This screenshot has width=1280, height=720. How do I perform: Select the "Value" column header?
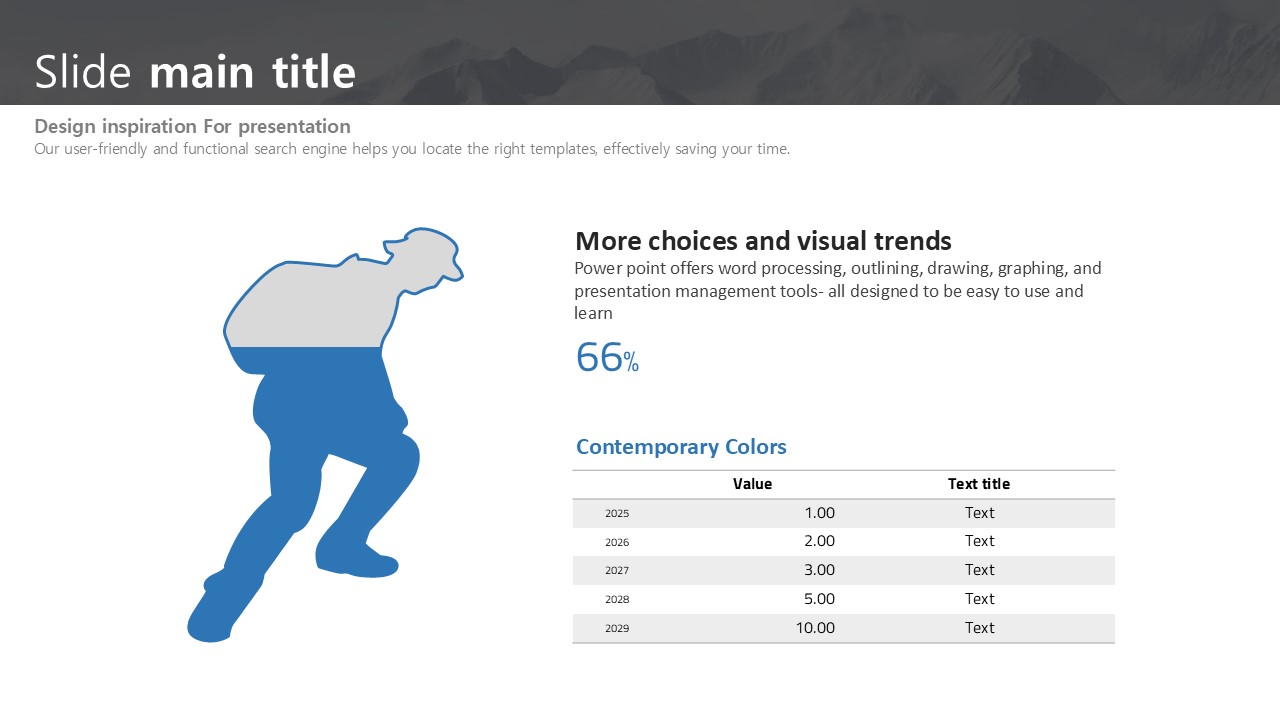click(752, 484)
